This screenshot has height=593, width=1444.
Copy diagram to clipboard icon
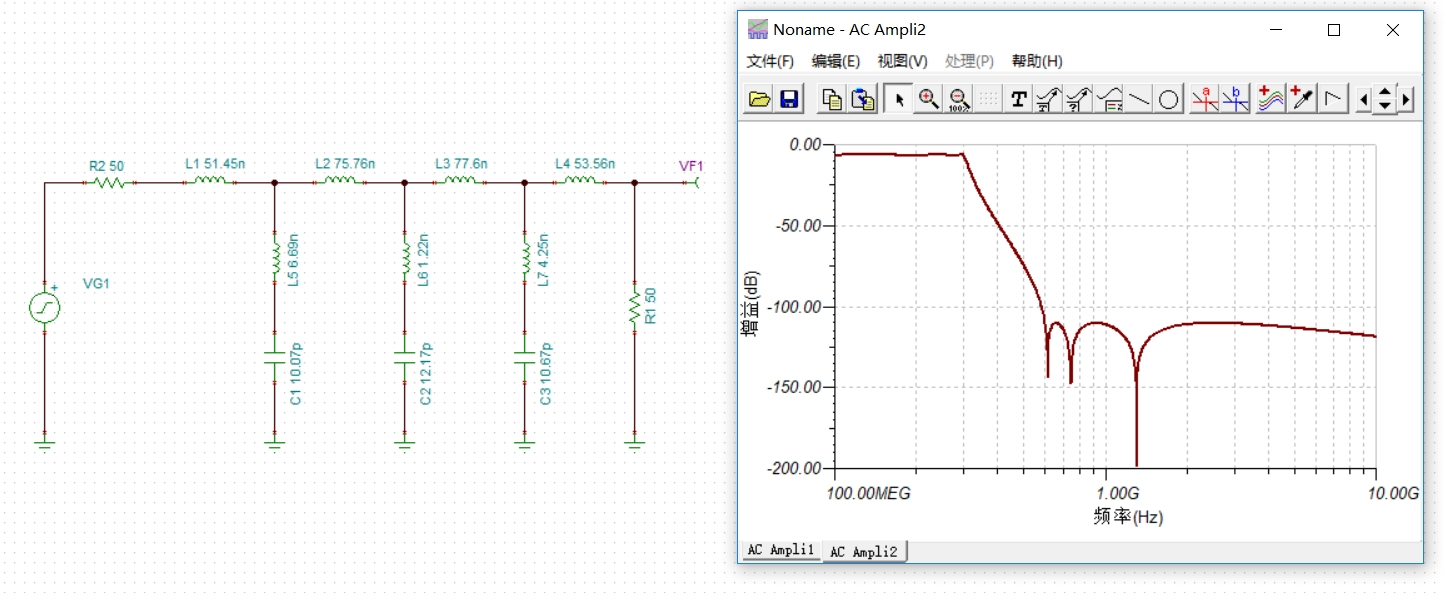click(x=832, y=99)
